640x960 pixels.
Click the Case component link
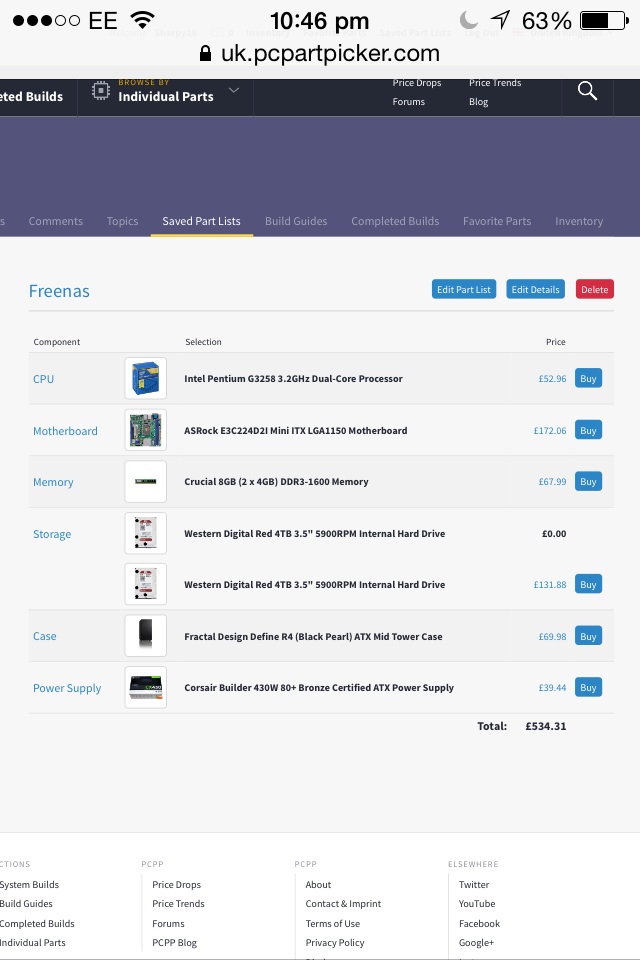pos(45,636)
